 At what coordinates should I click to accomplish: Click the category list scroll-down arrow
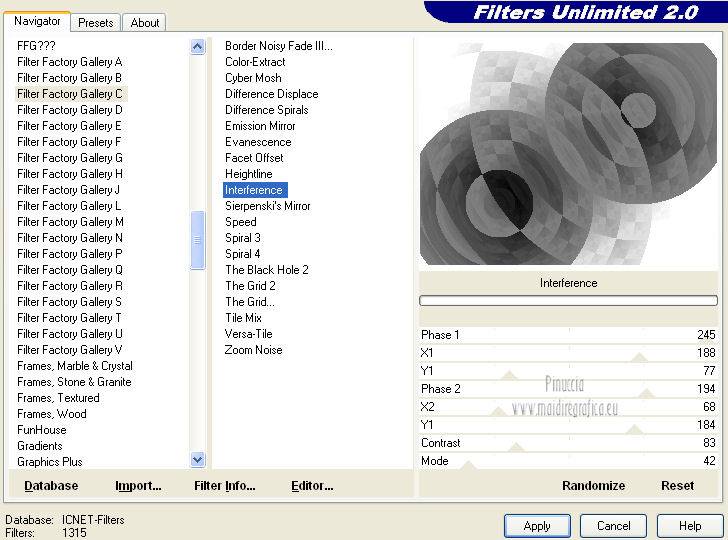(x=197, y=460)
